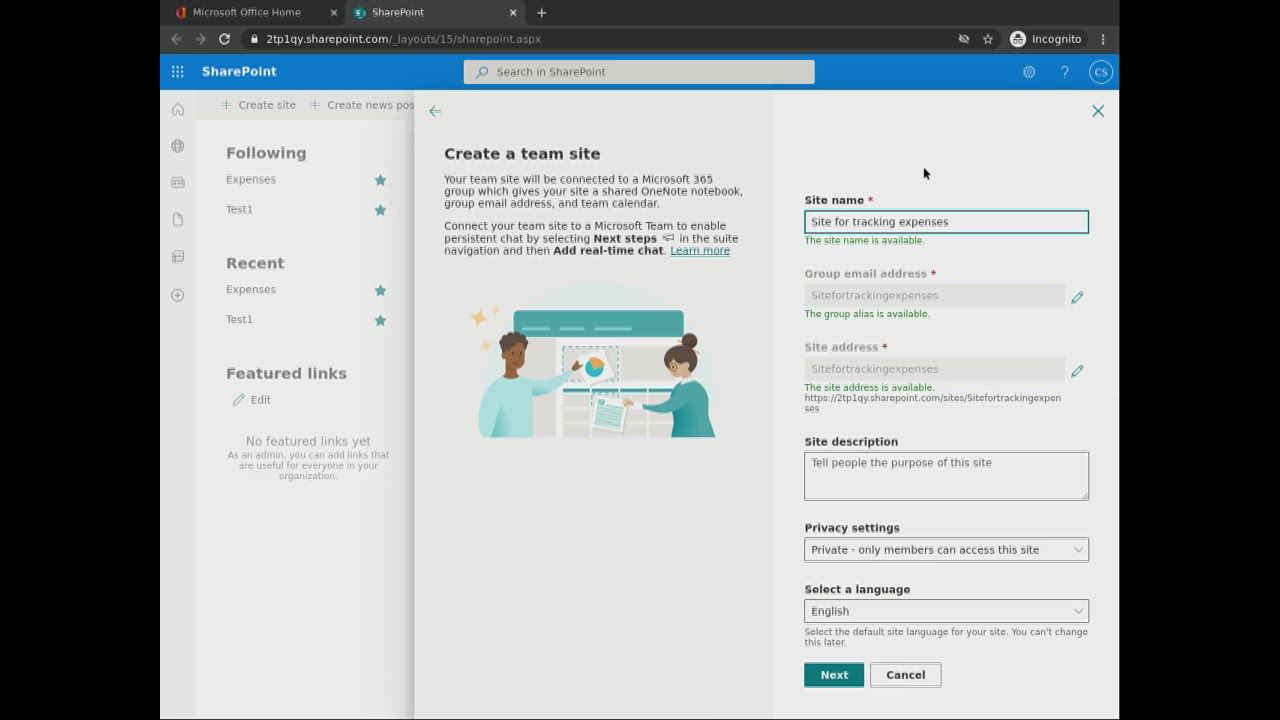This screenshot has height=720, width=1280.
Task: Open the My news icon in sidebar
Action: tap(178, 182)
